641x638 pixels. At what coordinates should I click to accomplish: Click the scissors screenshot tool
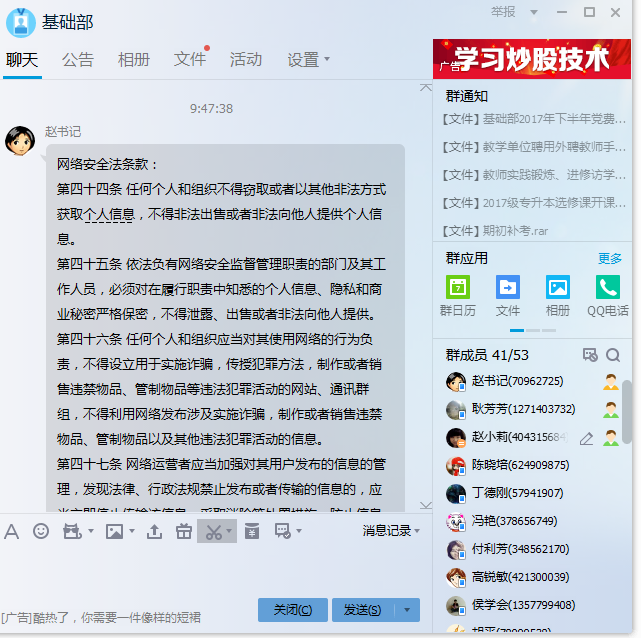coord(212,531)
